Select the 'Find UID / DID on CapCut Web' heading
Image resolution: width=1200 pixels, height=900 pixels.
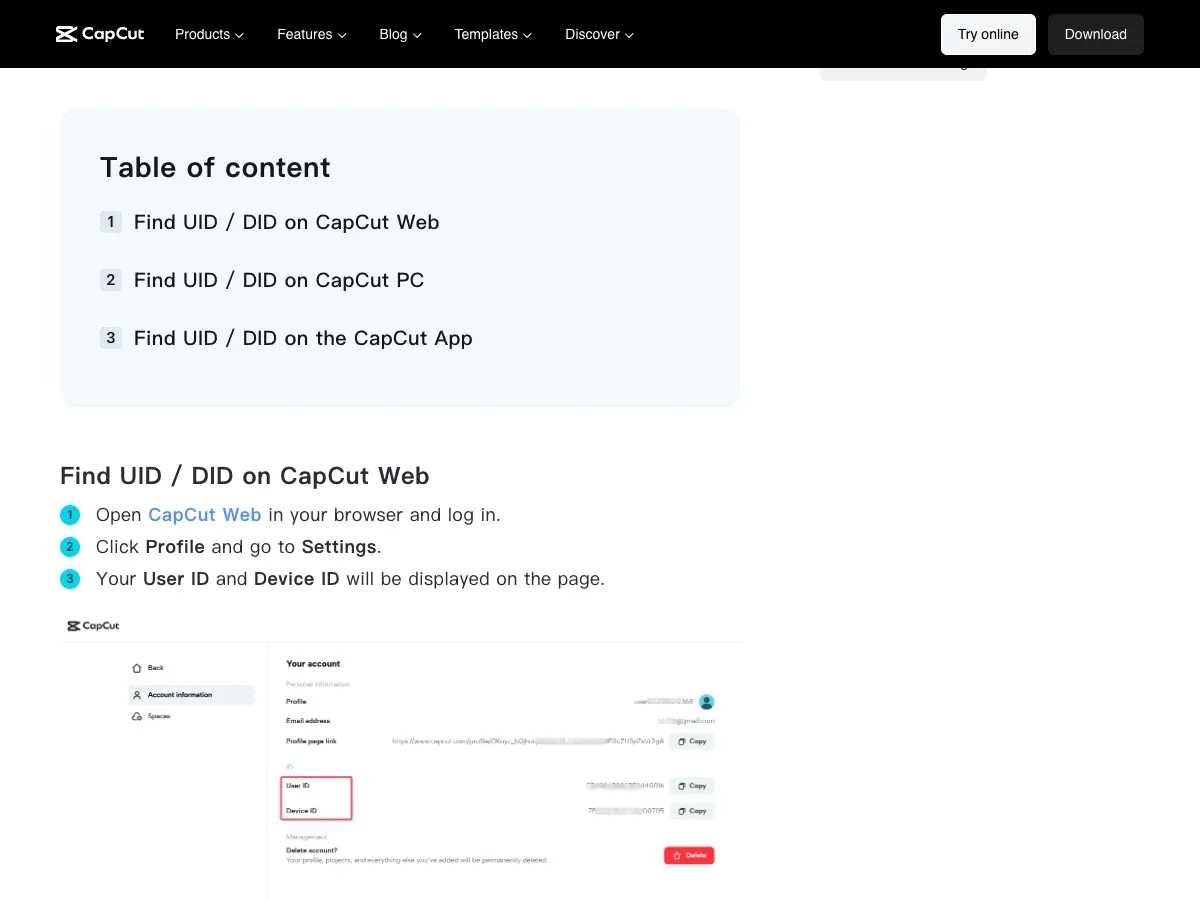[x=245, y=476]
